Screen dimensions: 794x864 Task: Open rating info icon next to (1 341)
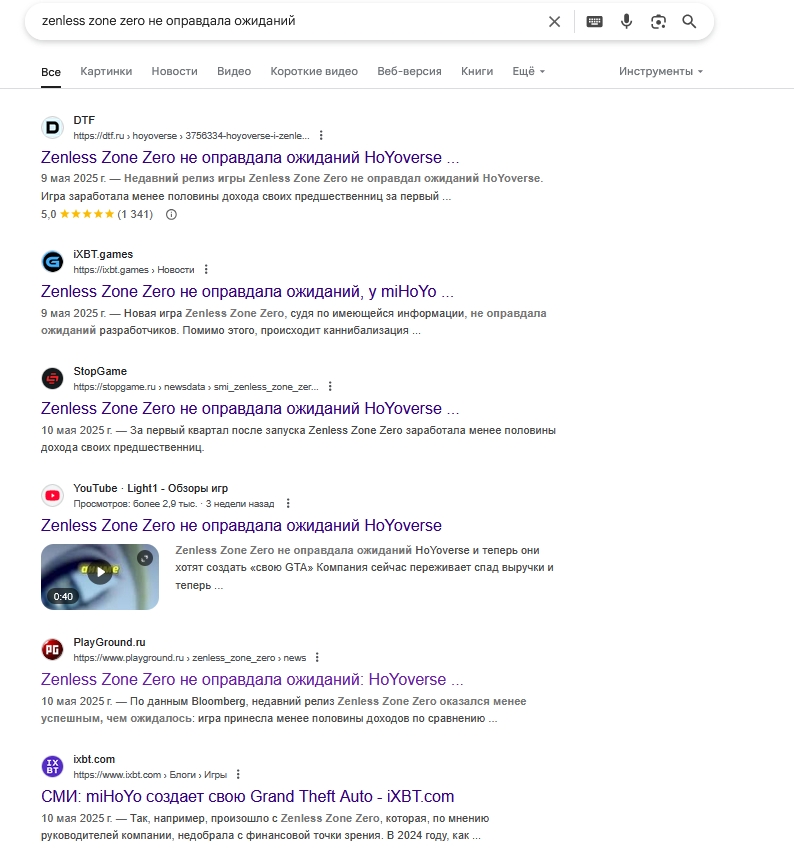tap(171, 214)
